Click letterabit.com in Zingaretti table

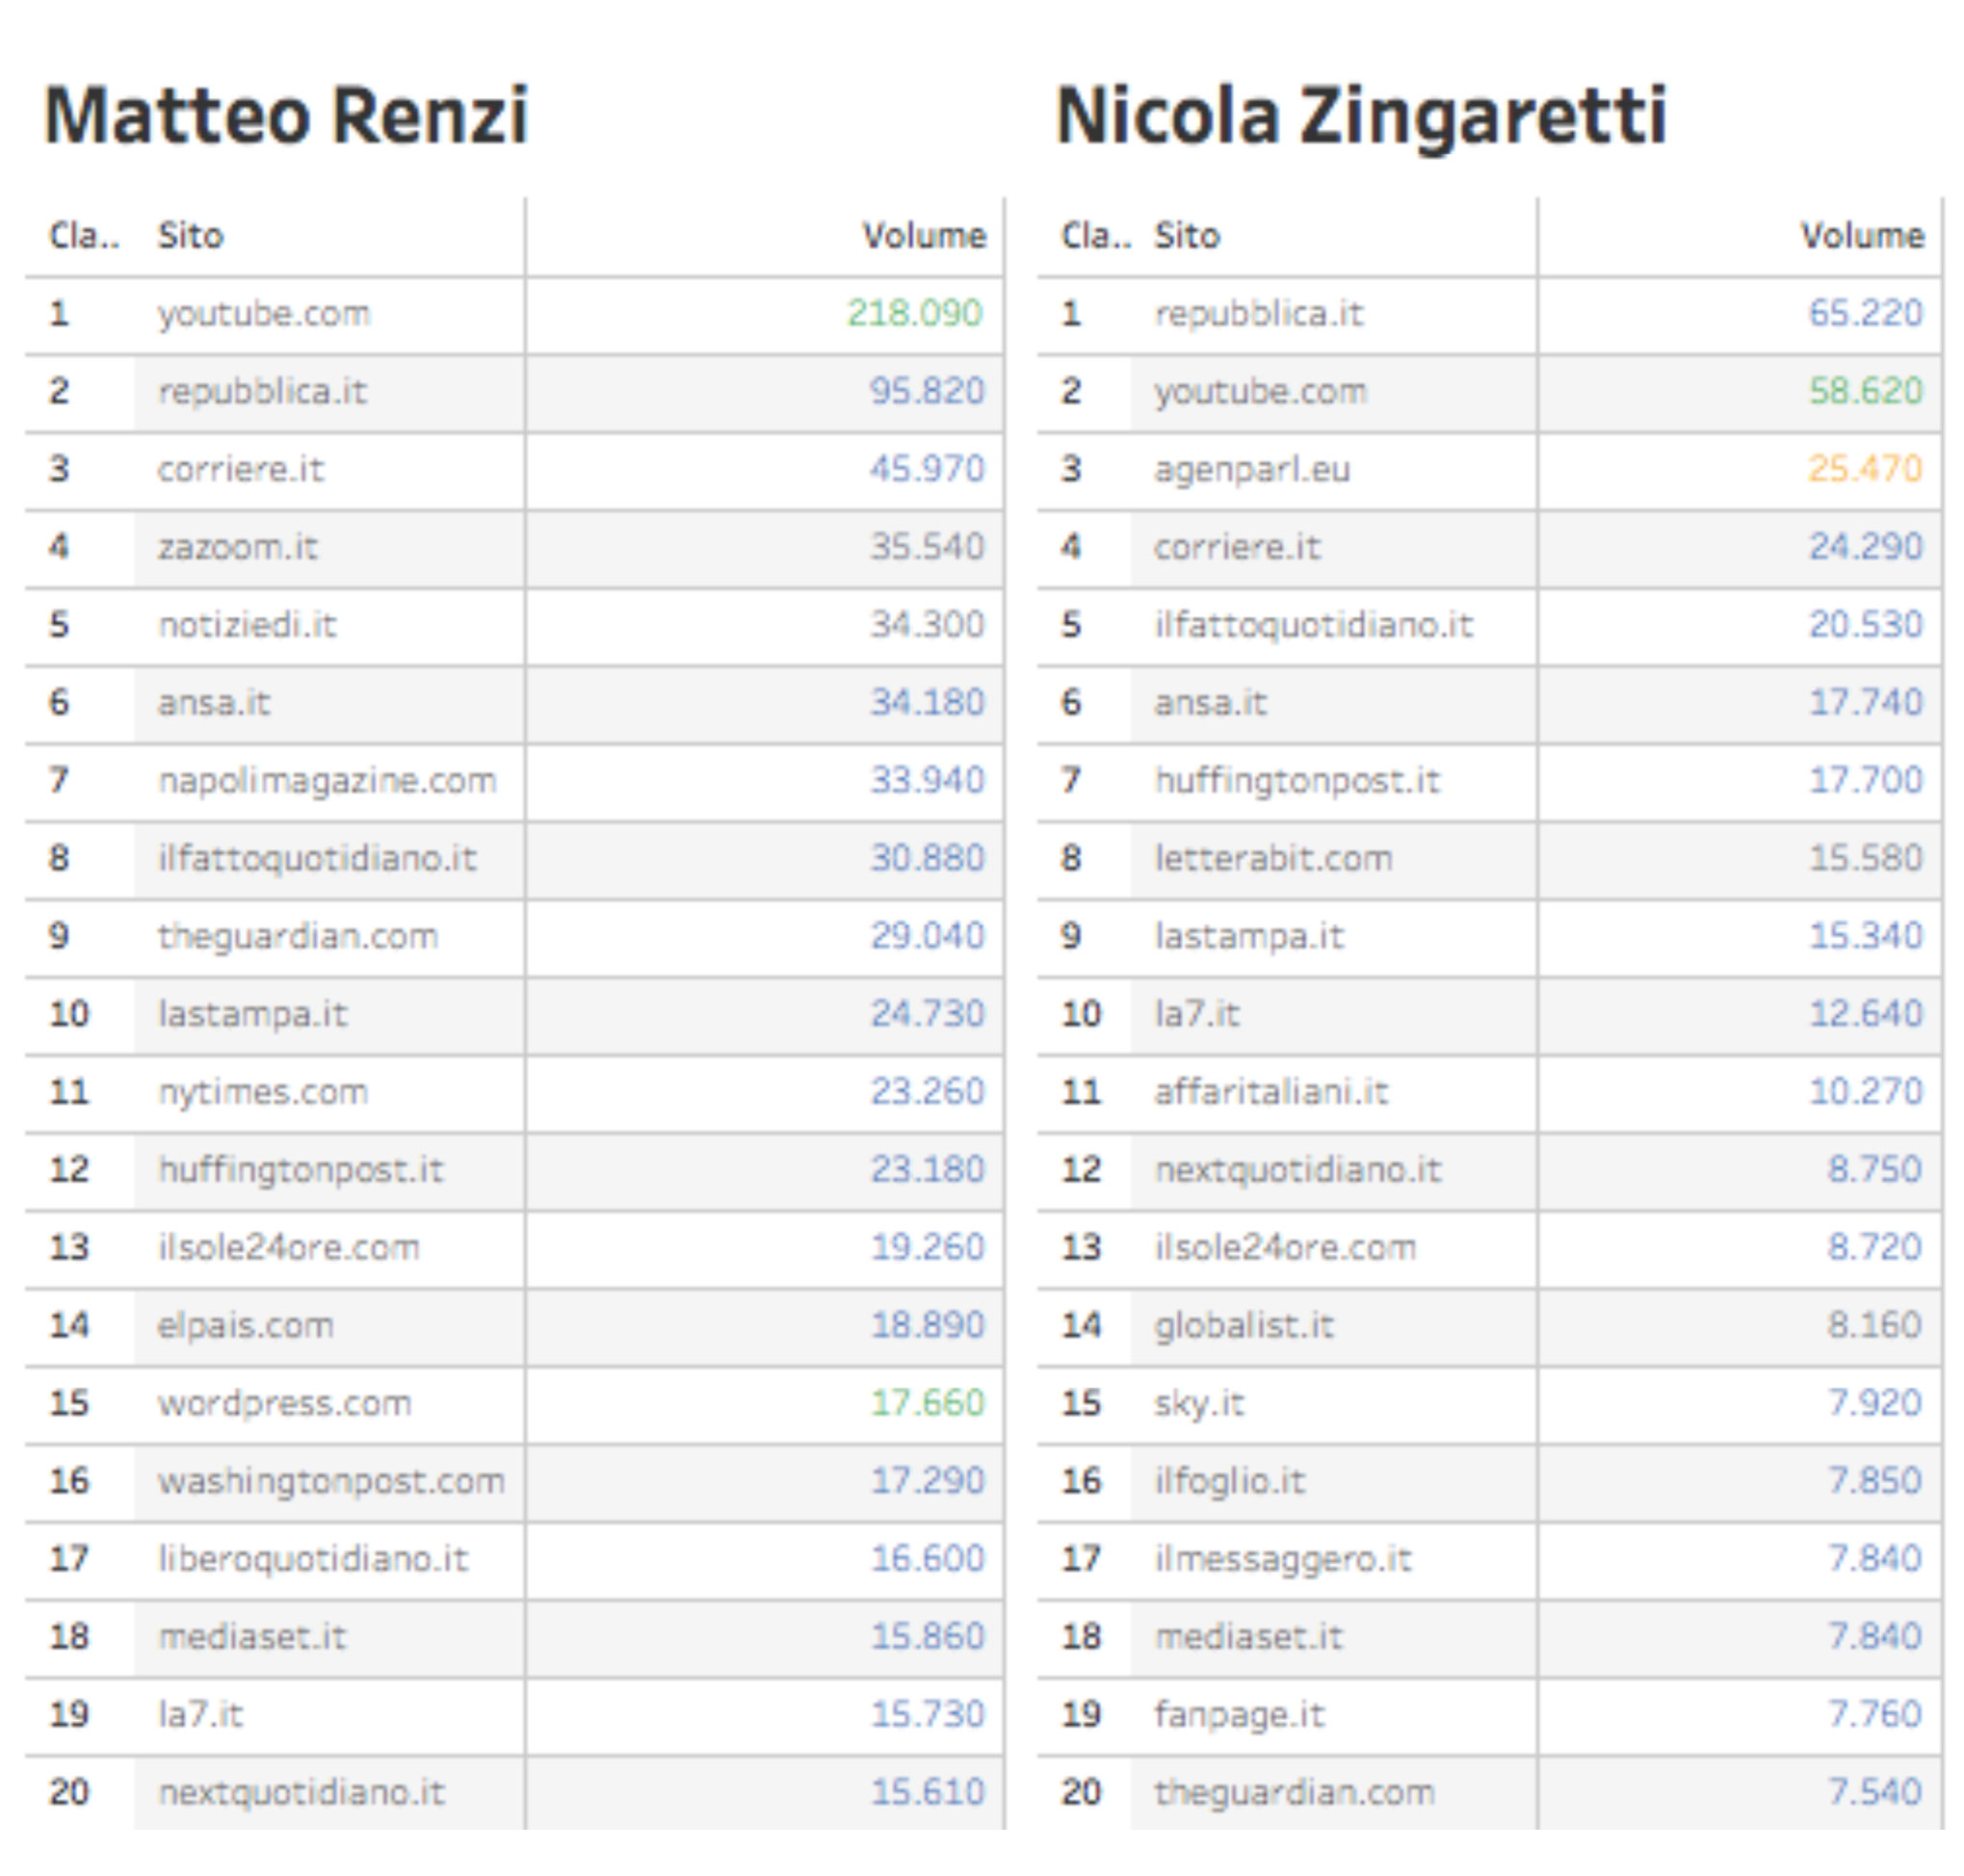point(1273,858)
